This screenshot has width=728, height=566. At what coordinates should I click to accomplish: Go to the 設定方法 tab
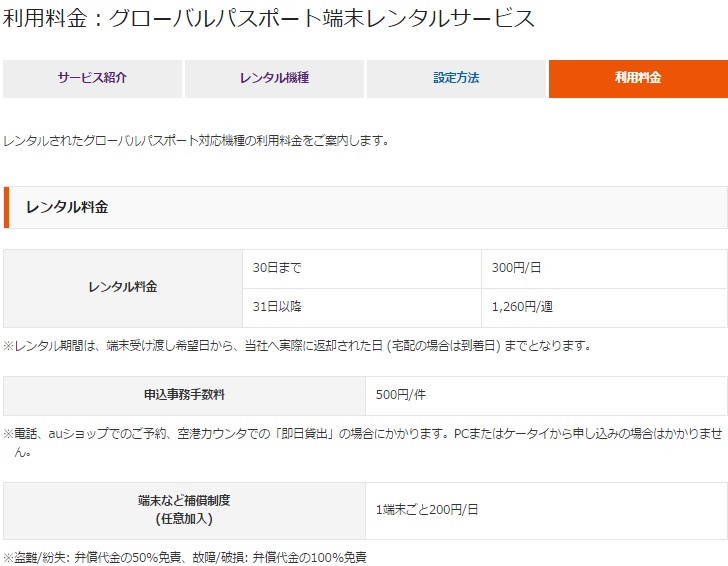456,78
